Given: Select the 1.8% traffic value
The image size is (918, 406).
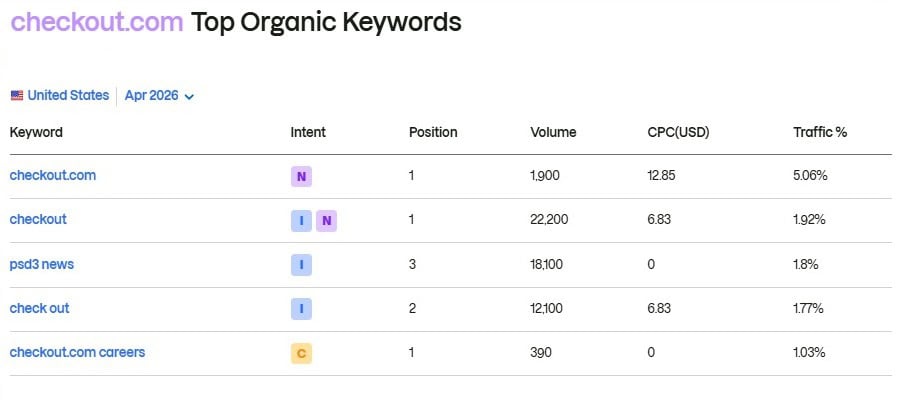Looking at the screenshot, I should point(806,264).
